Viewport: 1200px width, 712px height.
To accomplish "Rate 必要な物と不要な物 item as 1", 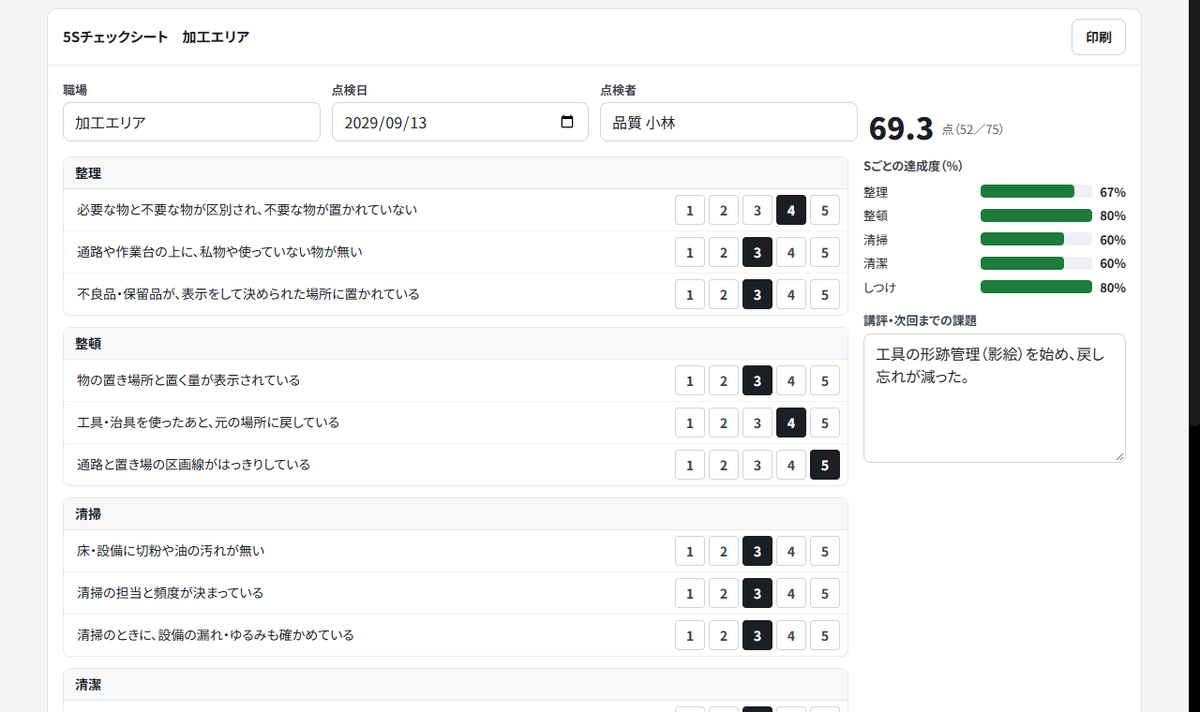I will 689,211.
